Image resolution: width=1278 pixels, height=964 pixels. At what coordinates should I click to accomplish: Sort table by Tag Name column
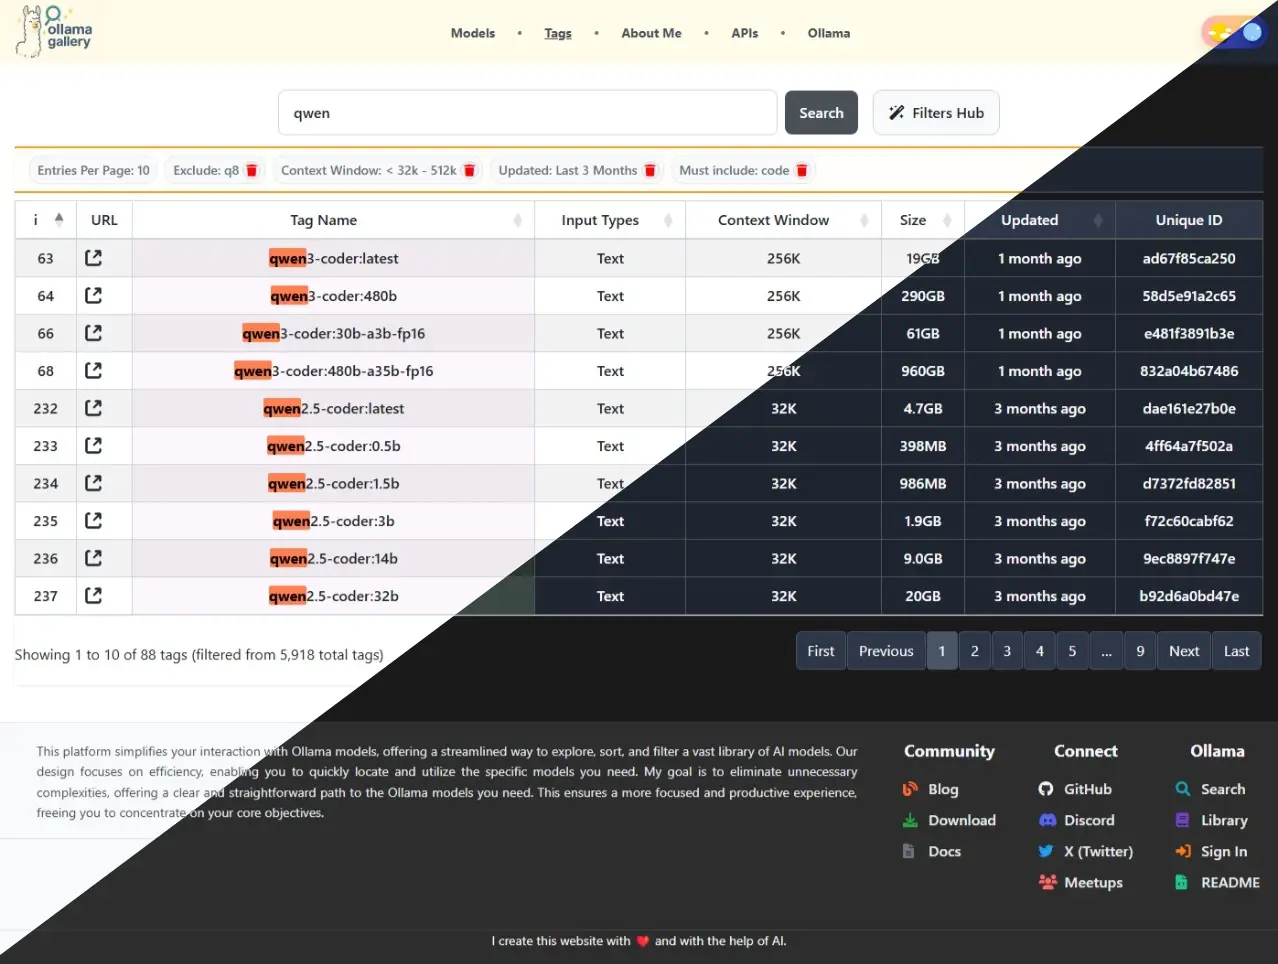click(517, 220)
